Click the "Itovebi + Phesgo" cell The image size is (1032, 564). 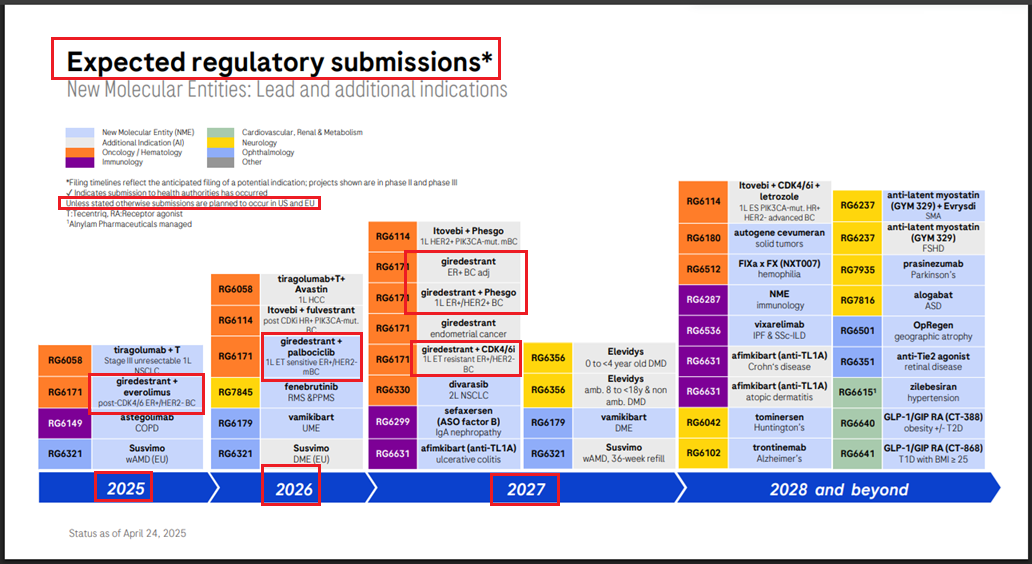tap(469, 236)
